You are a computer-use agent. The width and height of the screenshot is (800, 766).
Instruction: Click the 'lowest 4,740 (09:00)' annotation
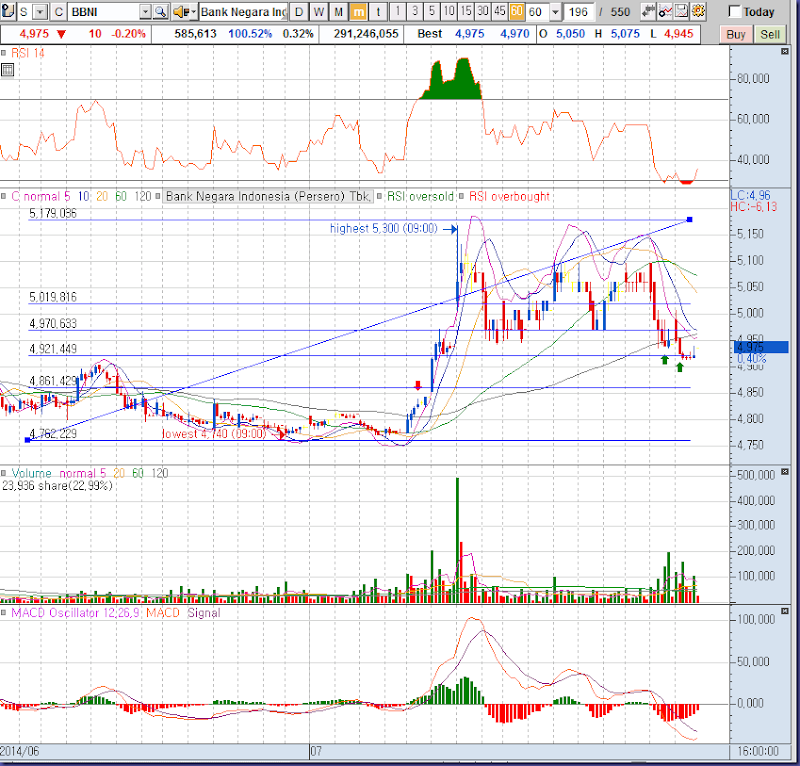point(214,434)
